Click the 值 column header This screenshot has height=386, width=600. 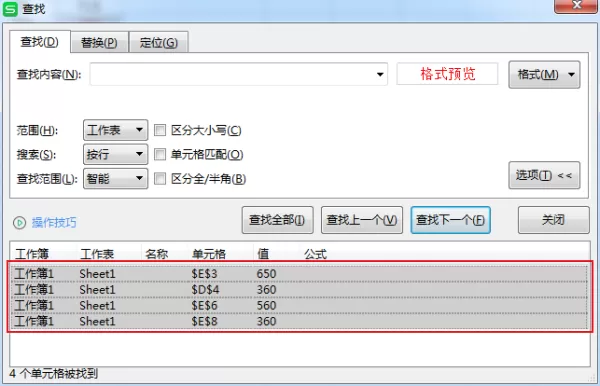[x=263, y=254]
